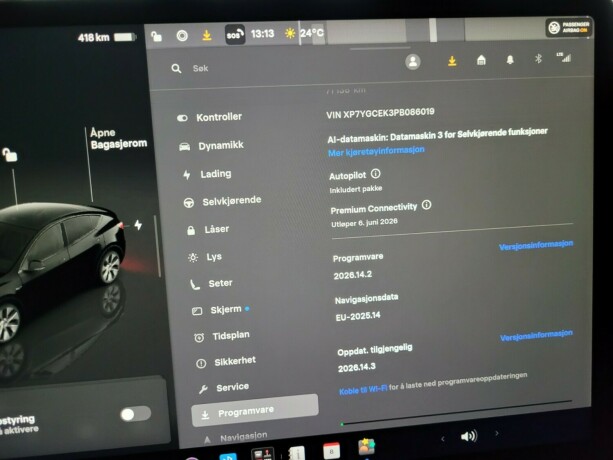
Task: Open the driver profile icon
Action: click(413, 62)
